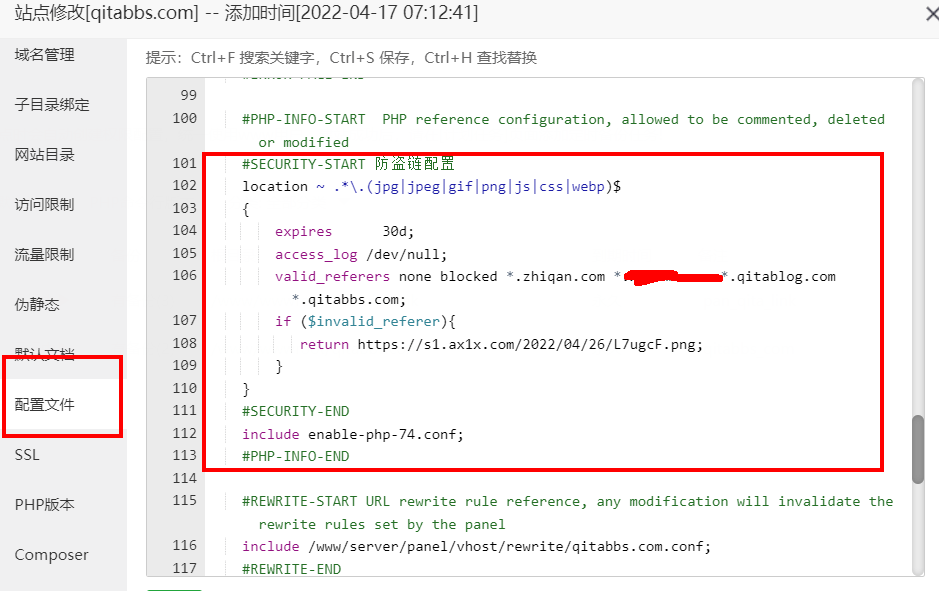Go to 流量限制 tab
The height and width of the screenshot is (591, 939).
pyautogui.click(x=45, y=255)
